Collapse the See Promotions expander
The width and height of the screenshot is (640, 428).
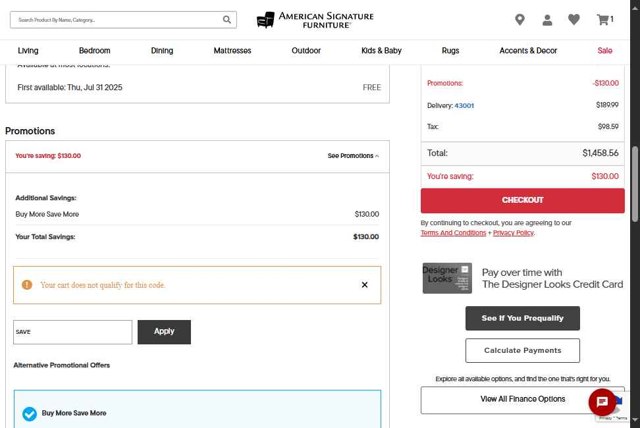point(353,156)
